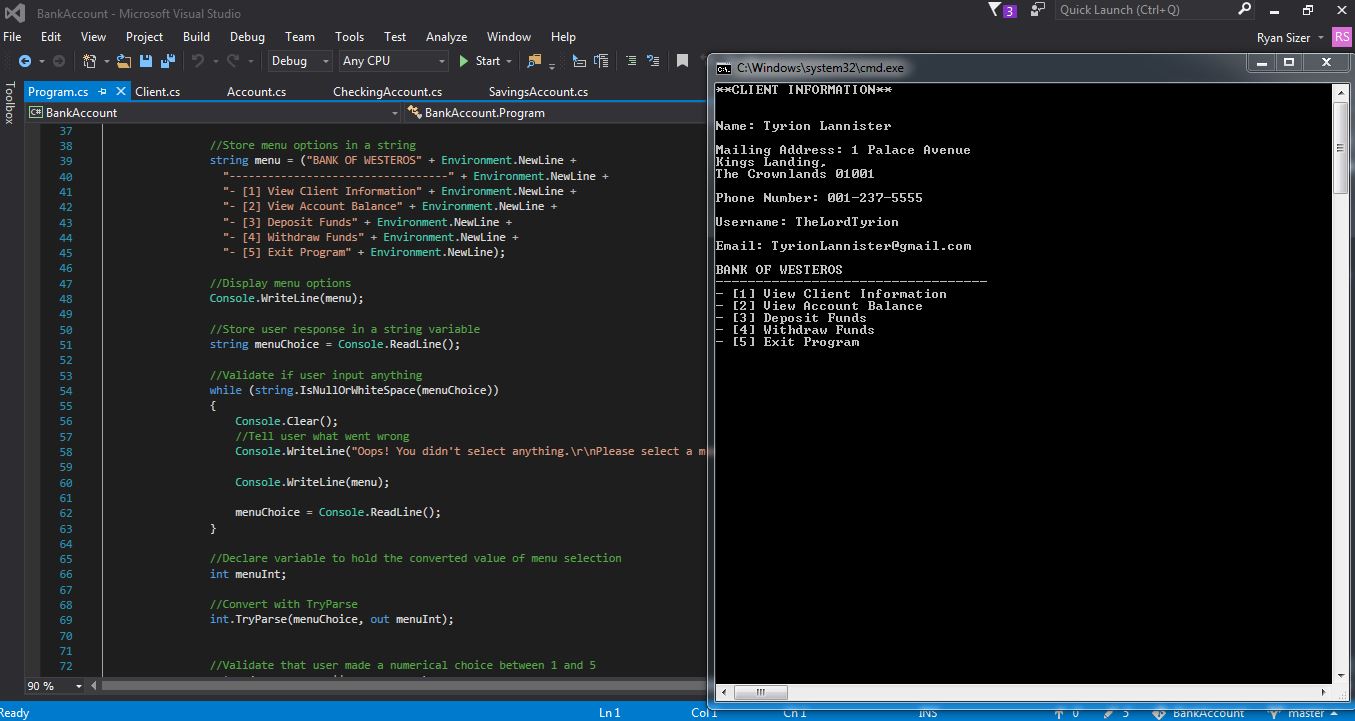Image resolution: width=1355 pixels, height=721 pixels.
Task: Switch to the SavingsAccount.cs tab
Action: click(538, 91)
